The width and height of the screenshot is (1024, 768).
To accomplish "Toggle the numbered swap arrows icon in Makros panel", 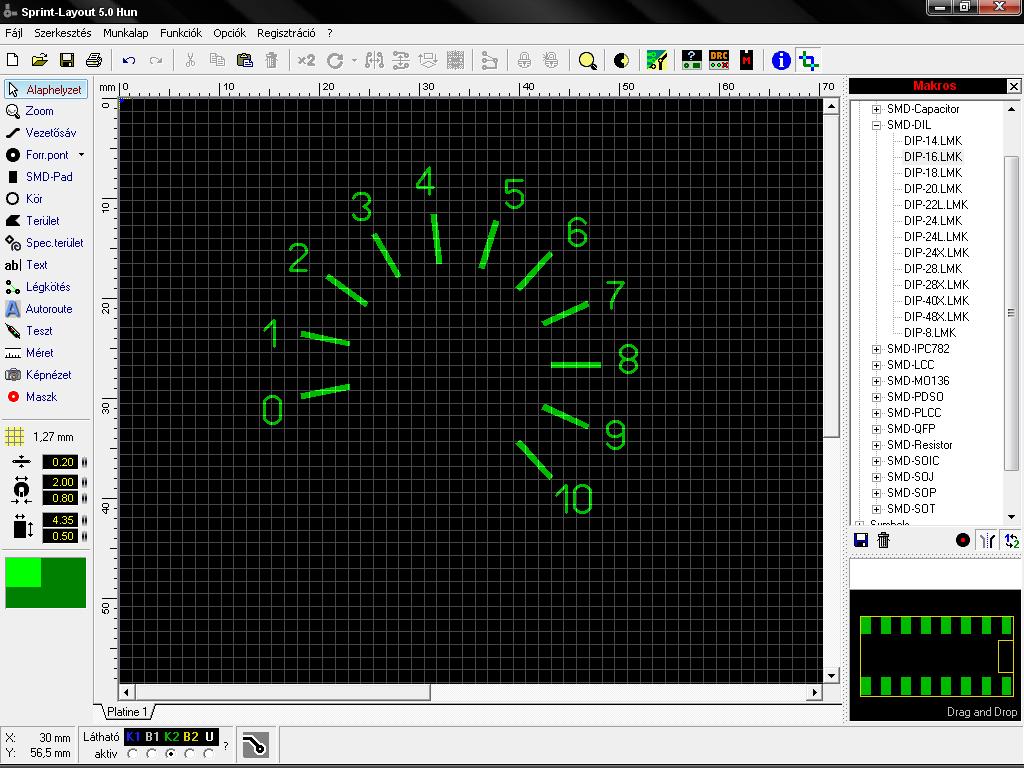I will pyautogui.click(x=1012, y=540).
